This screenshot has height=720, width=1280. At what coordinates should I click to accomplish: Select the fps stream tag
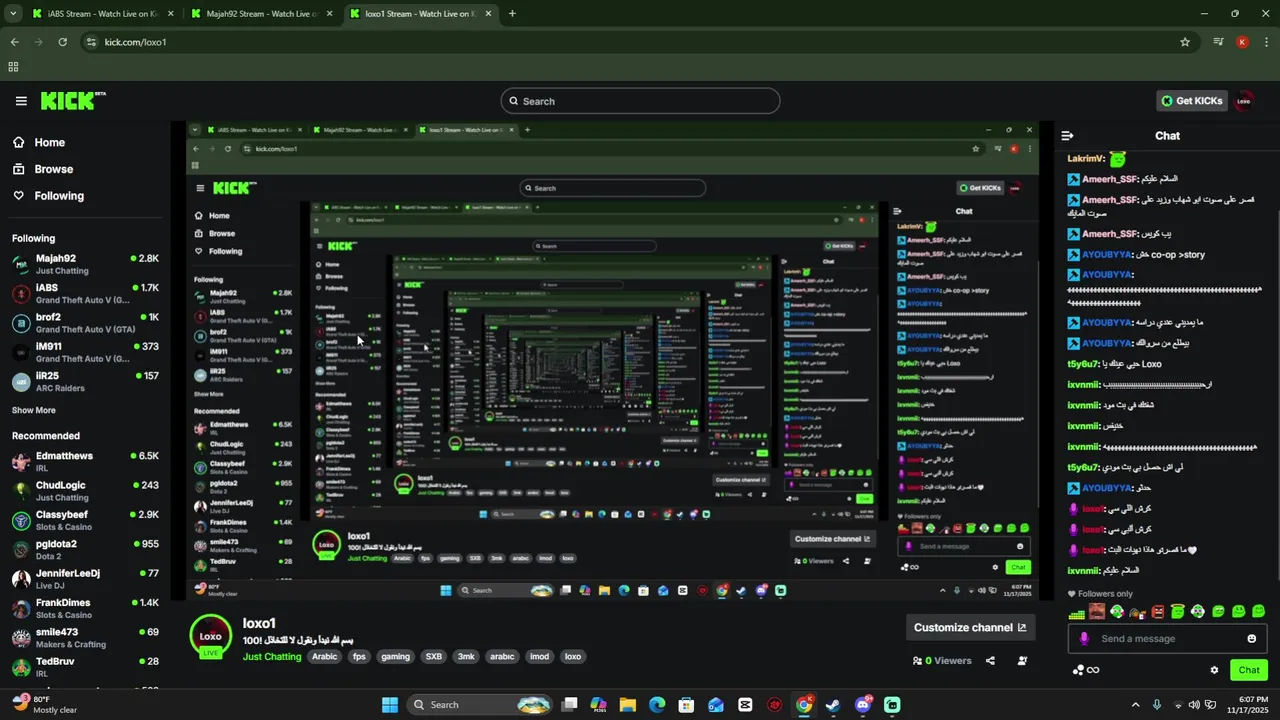pos(359,657)
